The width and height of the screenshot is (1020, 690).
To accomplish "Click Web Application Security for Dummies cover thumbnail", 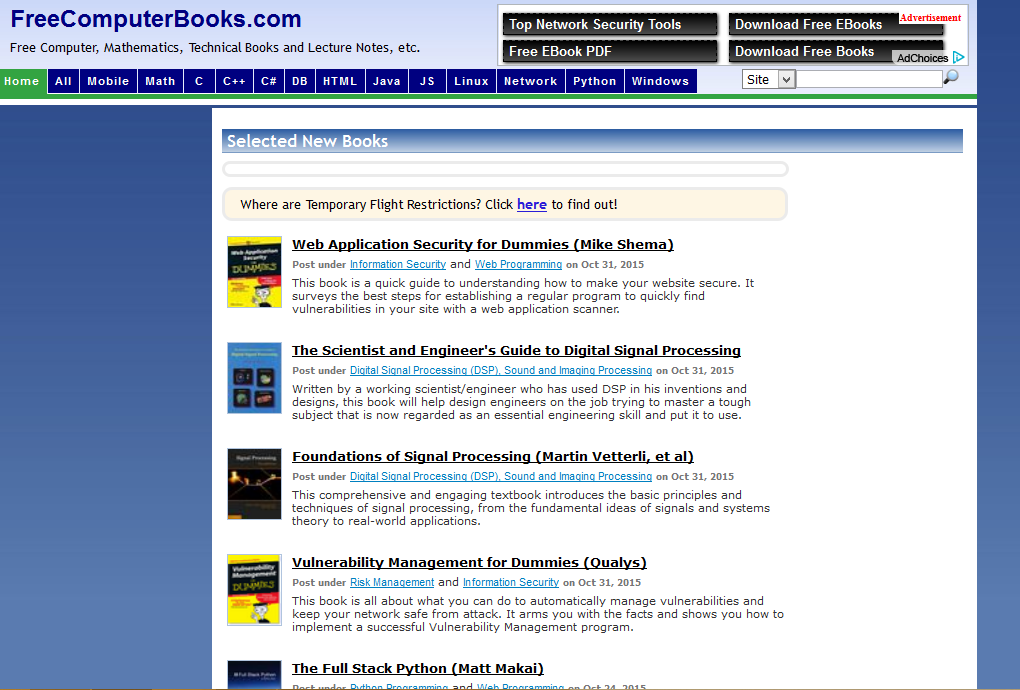I will tap(254, 272).
